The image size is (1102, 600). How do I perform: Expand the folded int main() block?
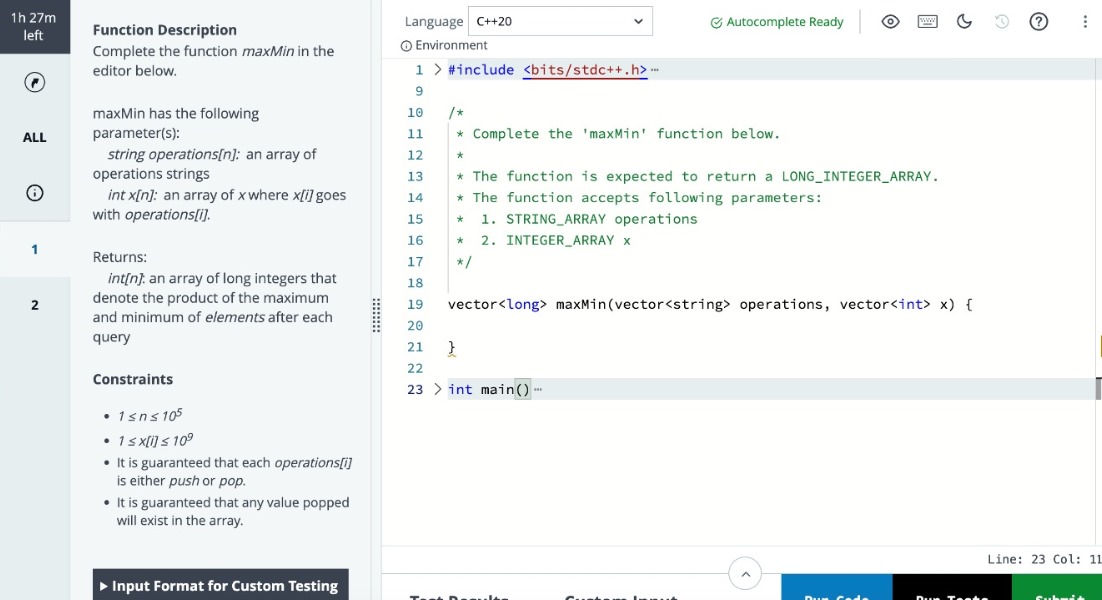pos(437,389)
